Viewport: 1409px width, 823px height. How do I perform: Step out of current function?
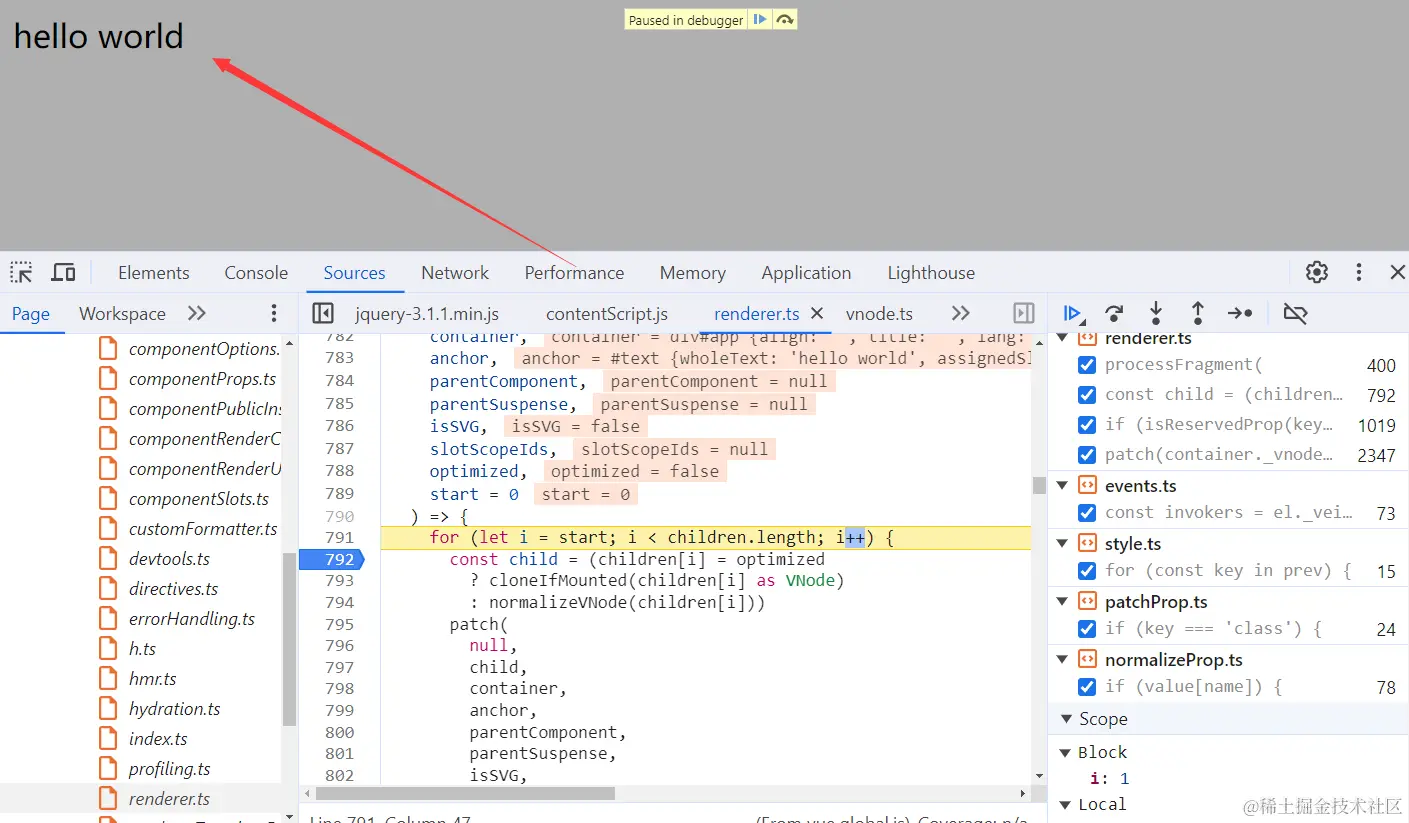1197,313
